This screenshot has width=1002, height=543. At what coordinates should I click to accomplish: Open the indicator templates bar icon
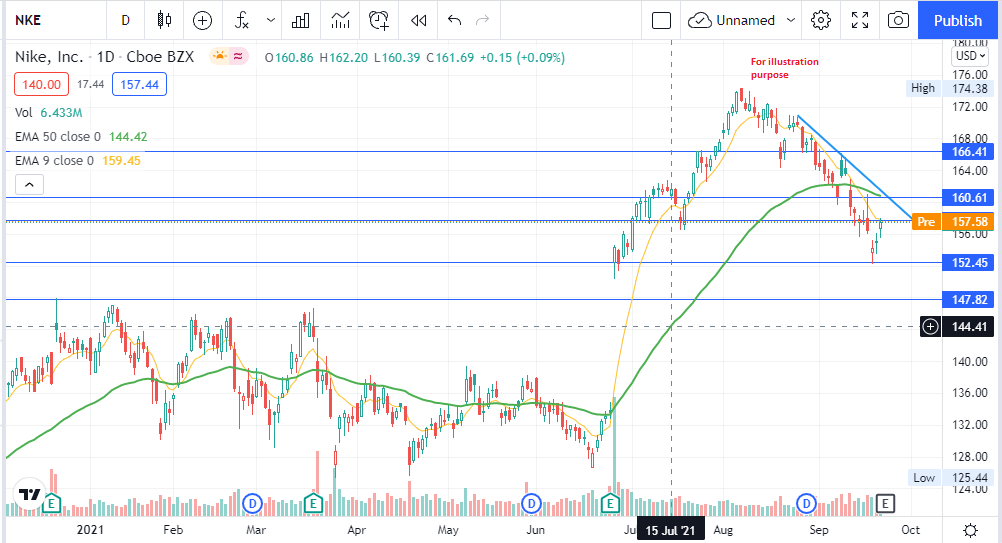[300, 20]
